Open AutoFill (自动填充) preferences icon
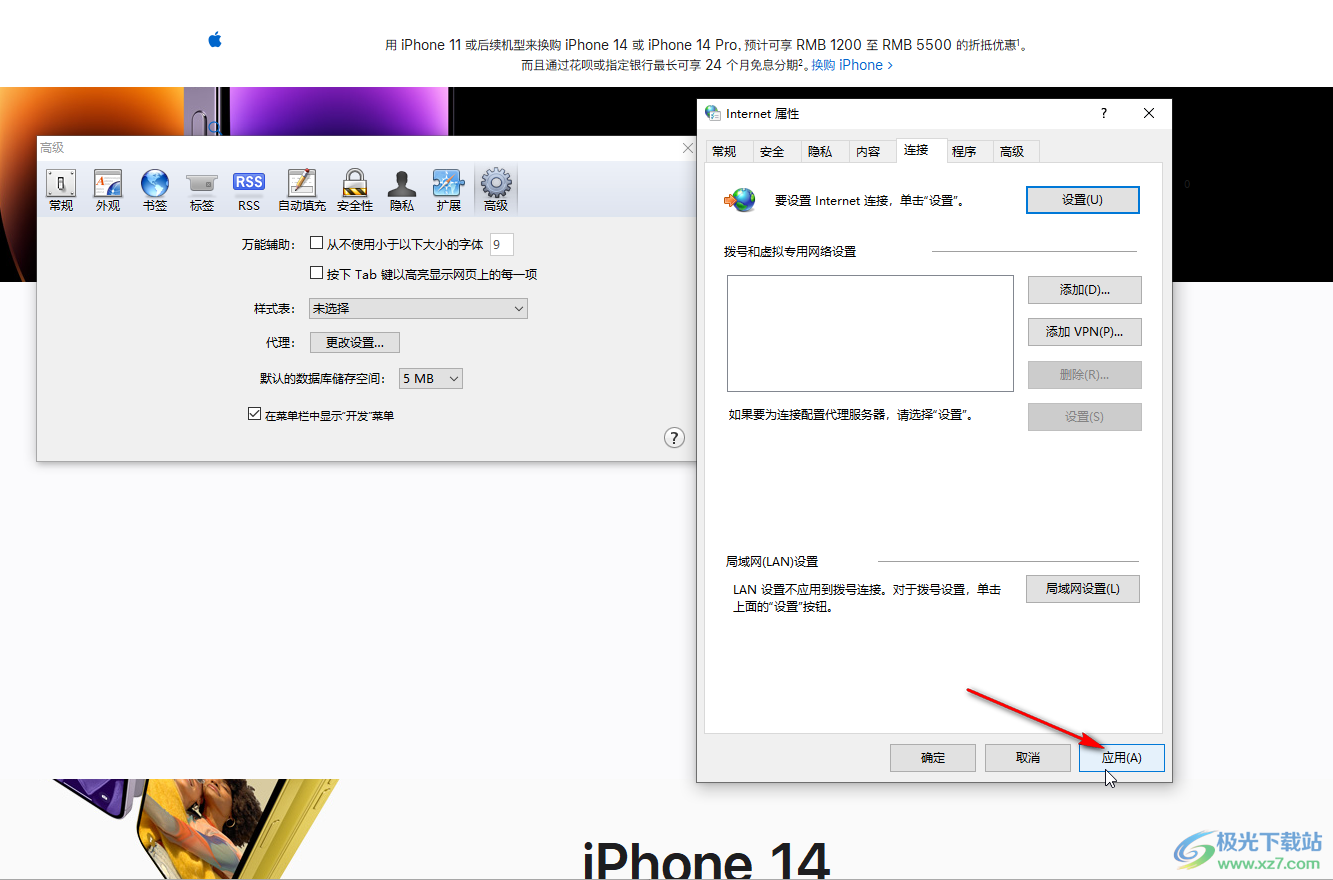Screen dimensions: 1333x880 [302, 190]
